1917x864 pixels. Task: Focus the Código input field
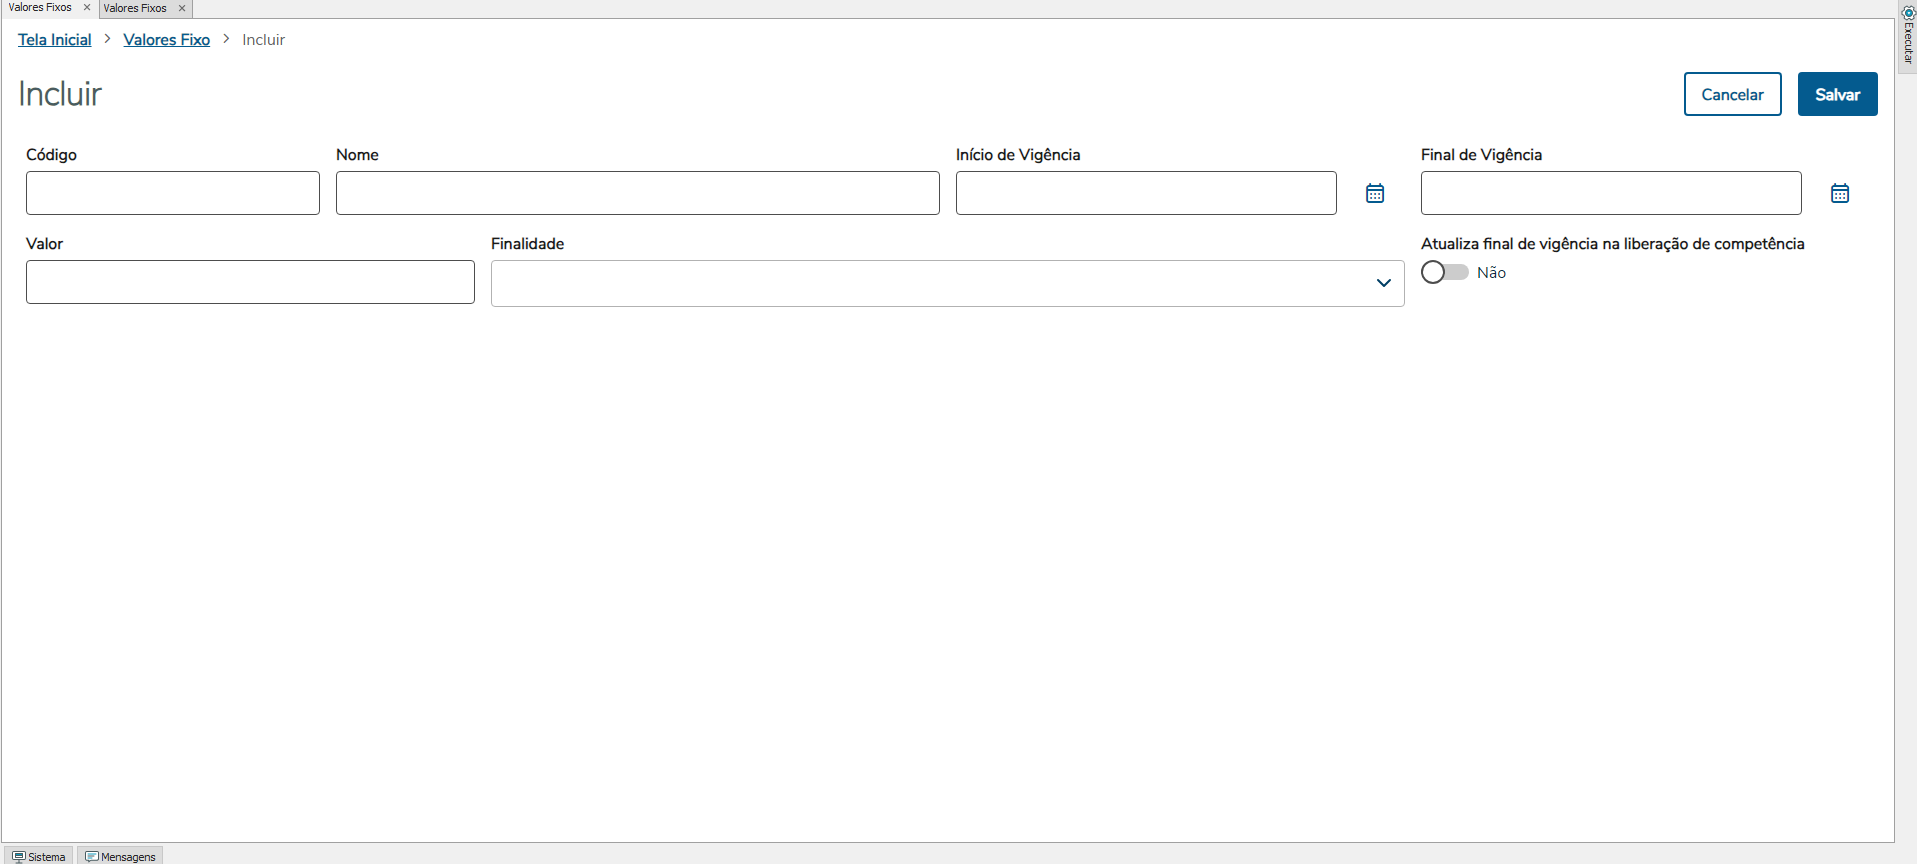coord(173,193)
